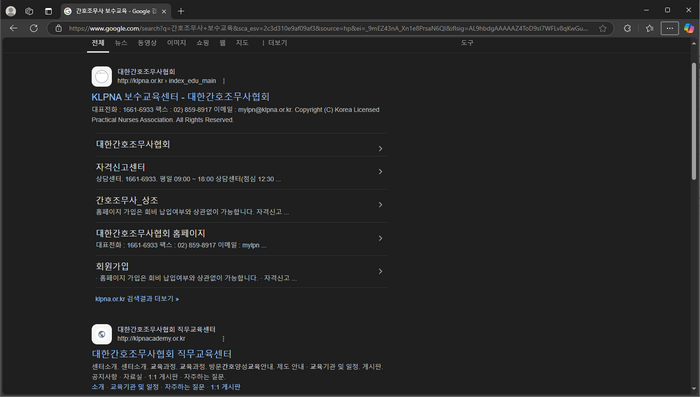Open the 자주하는 질문 sub-link
Image resolution: width=700 pixels, height=397 pixels.
pos(185,387)
